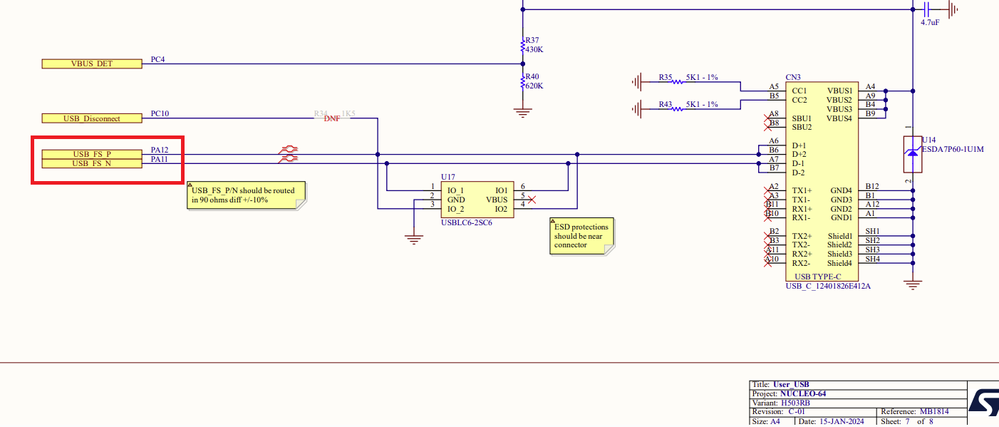Click the Date: 15-JAN-2024 field

(x=835, y=421)
